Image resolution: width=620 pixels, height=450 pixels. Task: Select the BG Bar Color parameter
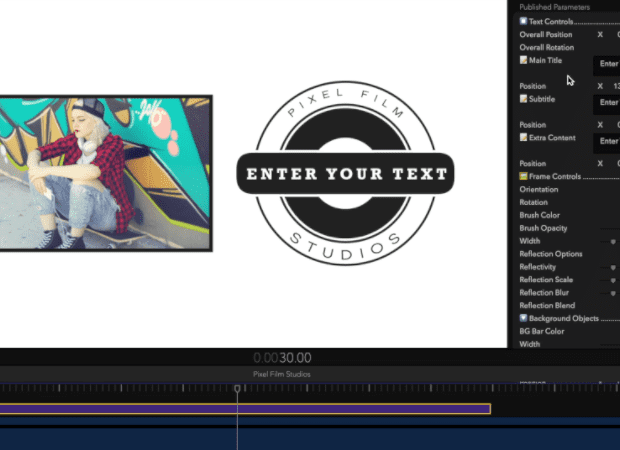tap(542, 332)
